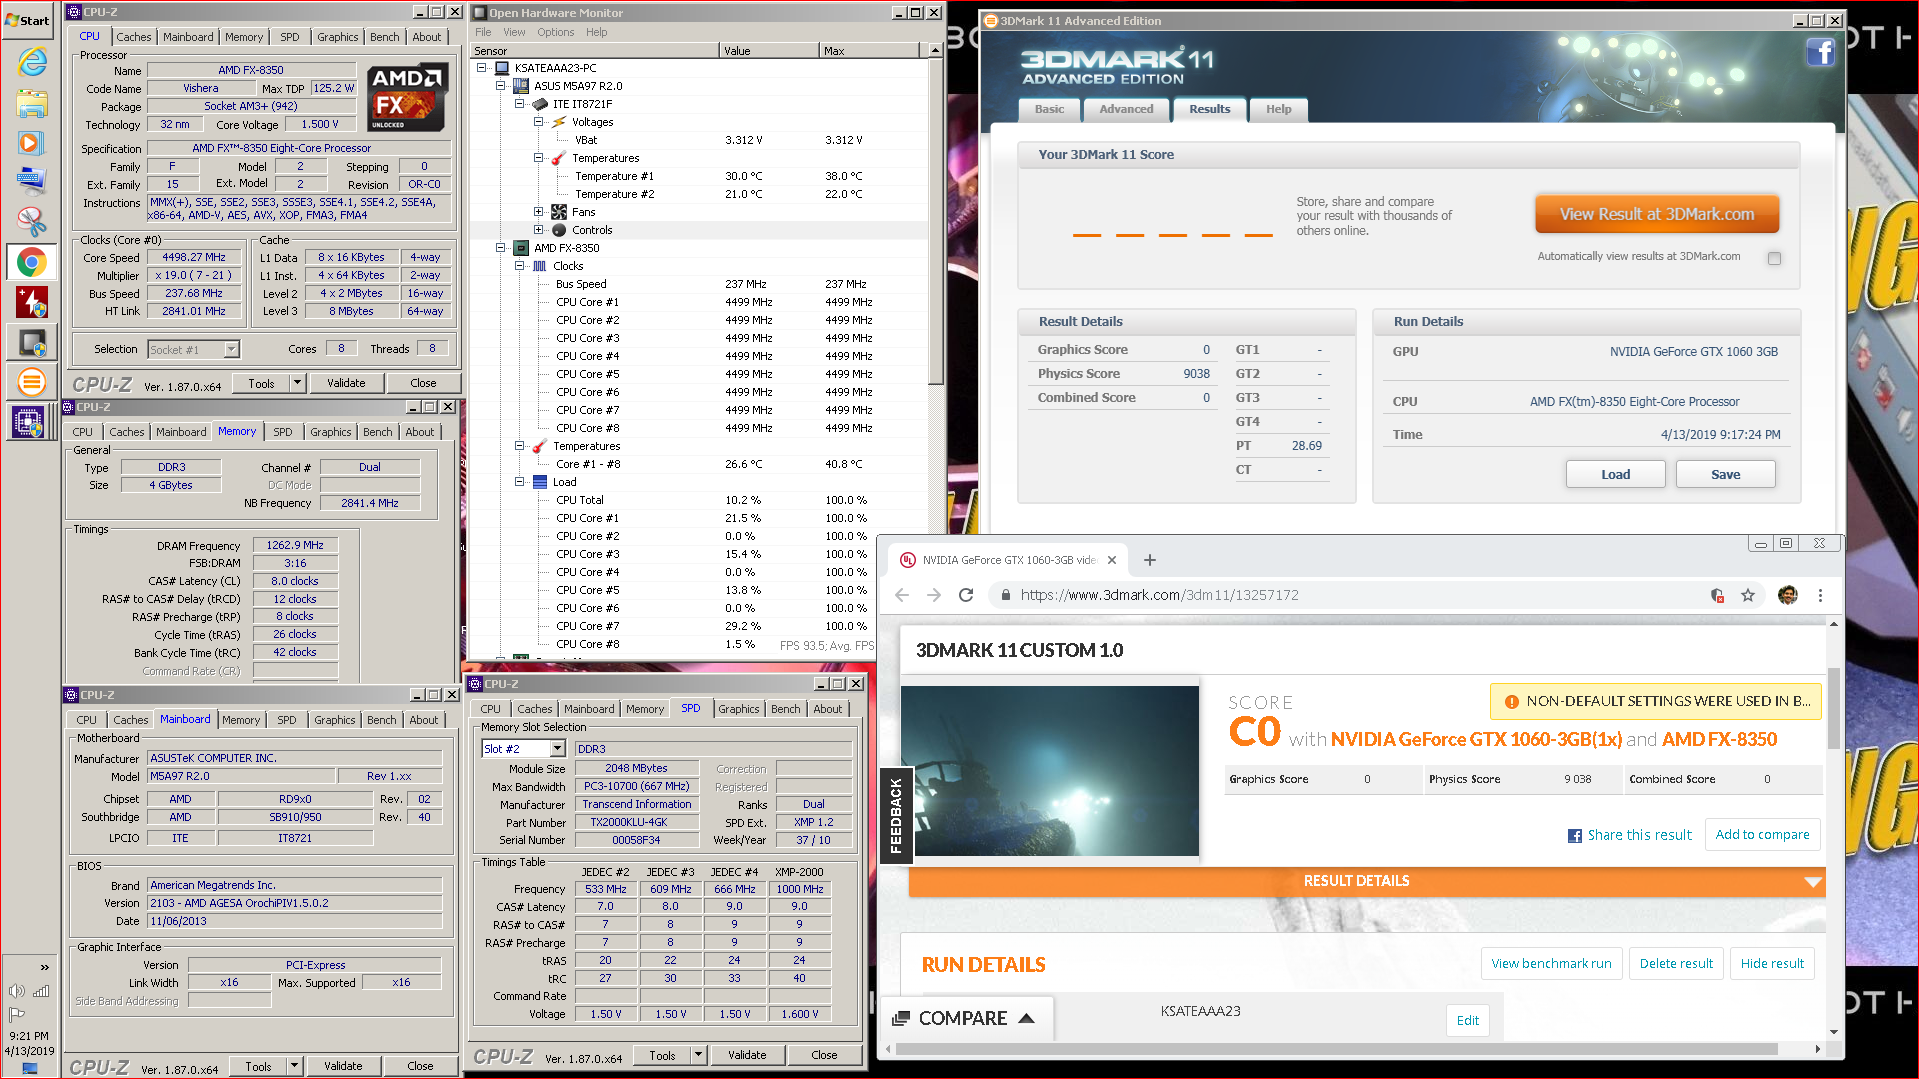Click the Delete result button

1676,964
